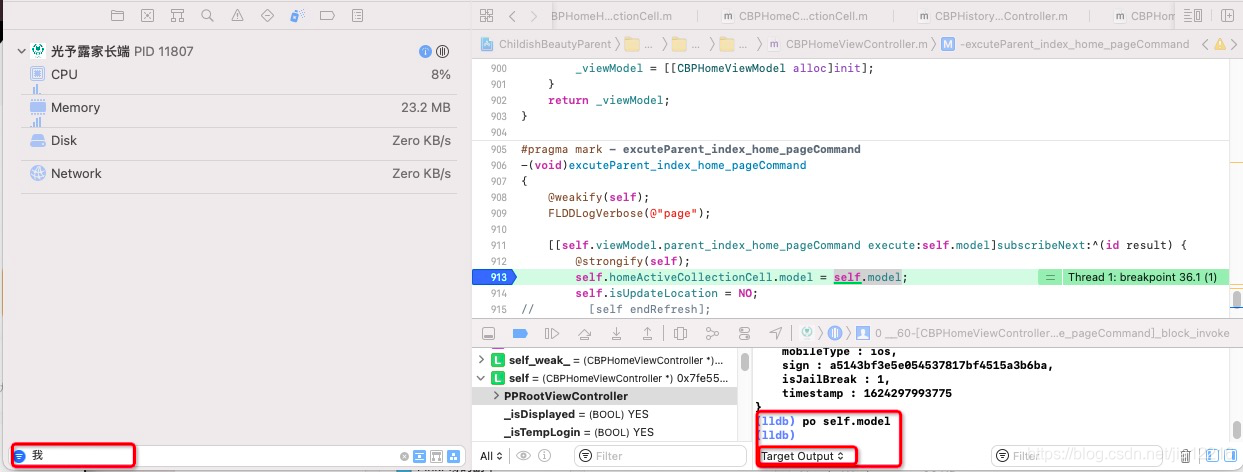Toggle first navigator filter option button

[420, 456]
